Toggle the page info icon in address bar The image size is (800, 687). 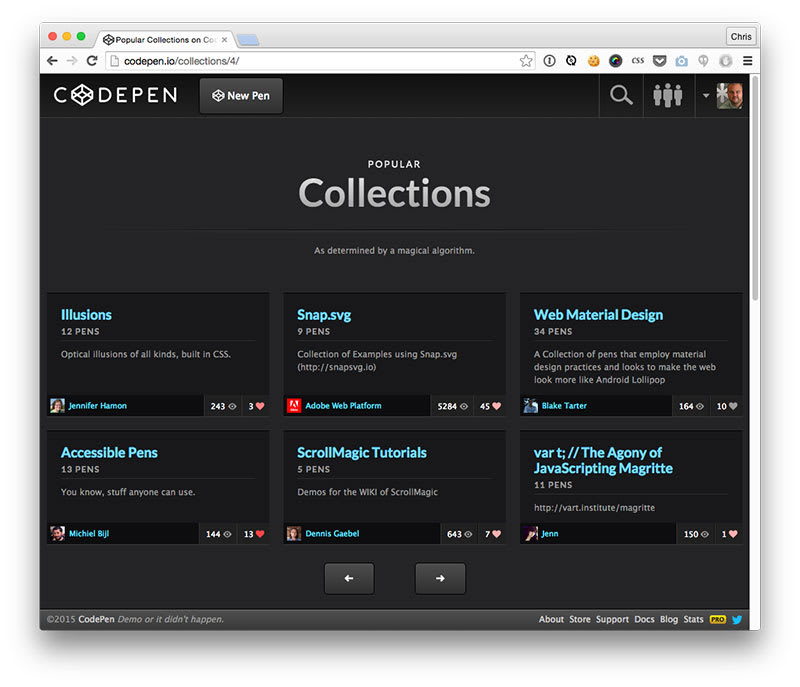[549, 60]
